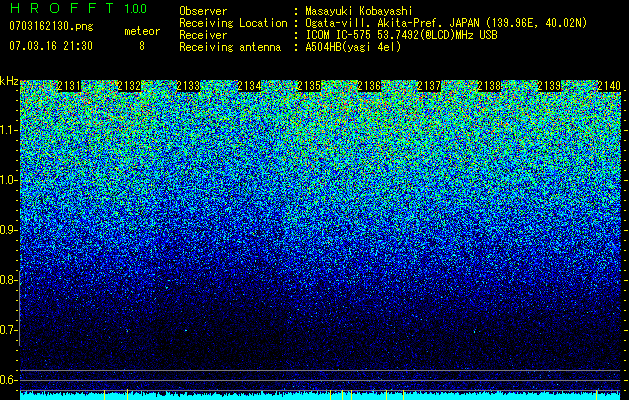This screenshot has height=400, width=629.
Task: Click the 2132 time marker
Action: tap(129, 86)
